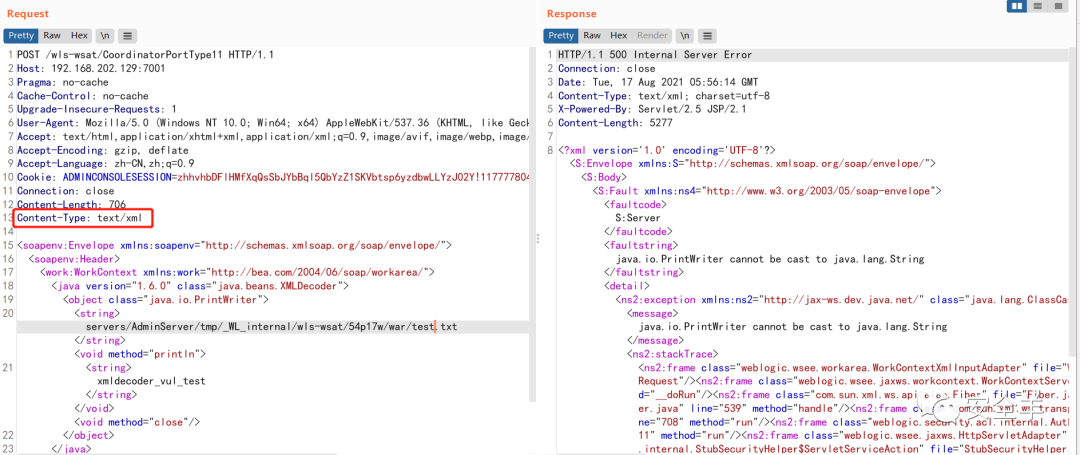Click the <S:Body> tag line
The image size is (1080, 455).
click(606, 177)
